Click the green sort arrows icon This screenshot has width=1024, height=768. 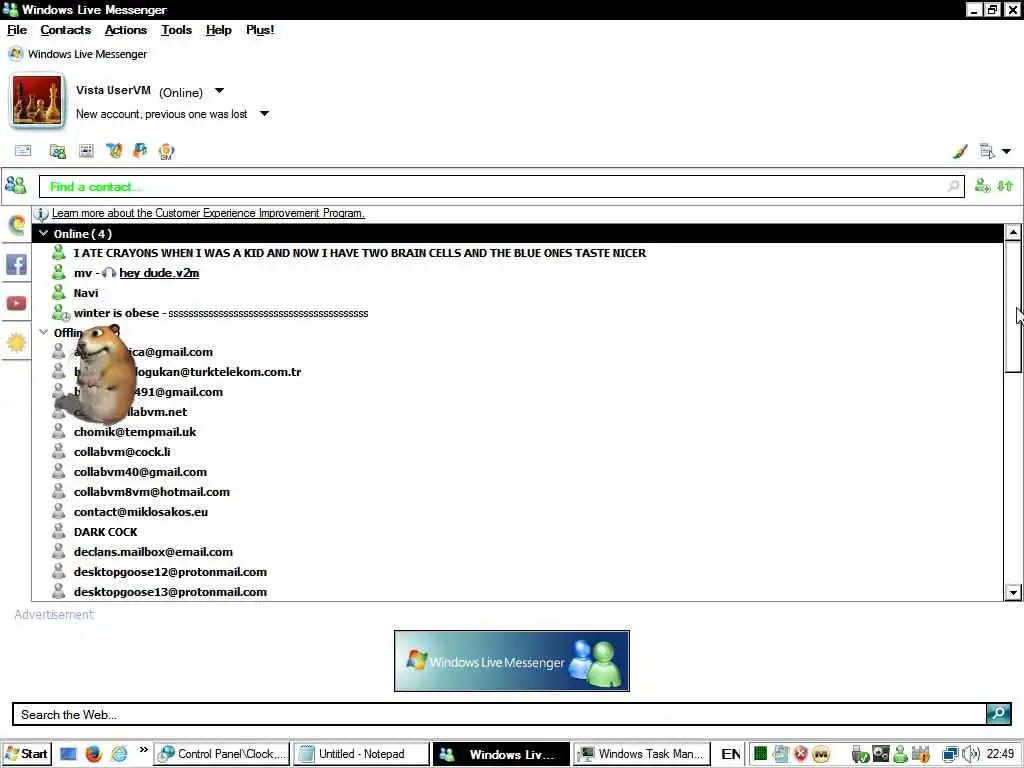click(1005, 186)
